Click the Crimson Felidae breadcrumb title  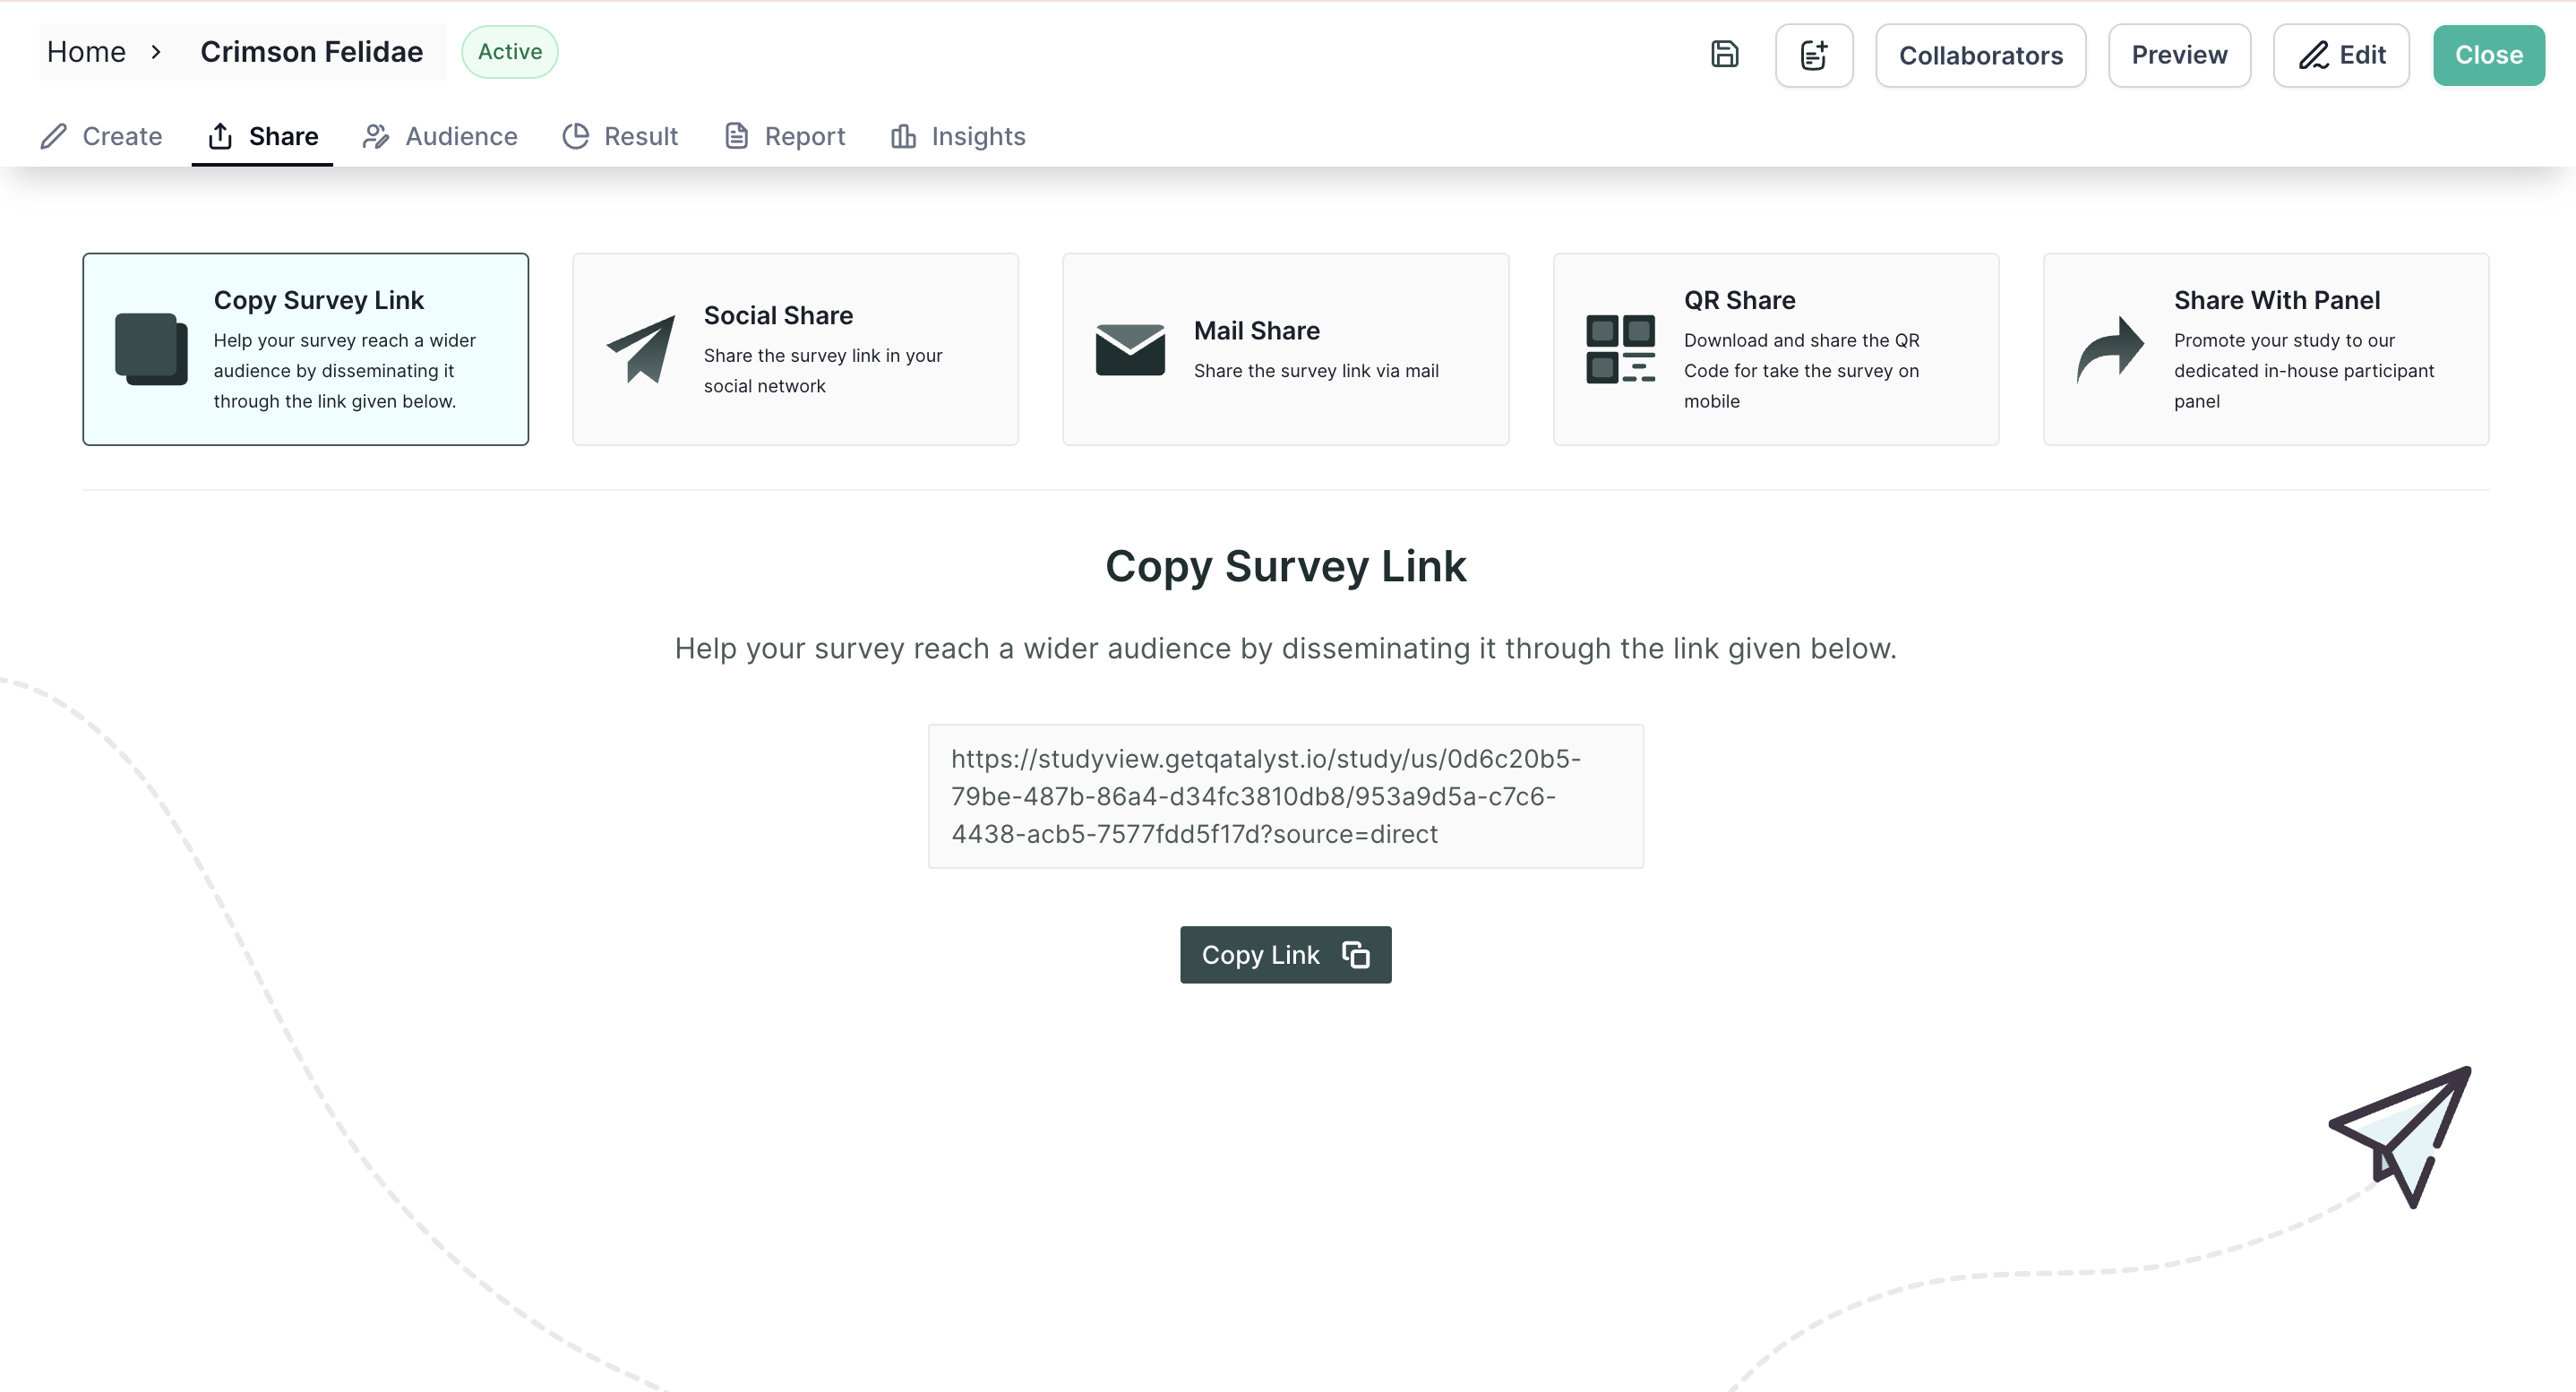coord(311,52)
